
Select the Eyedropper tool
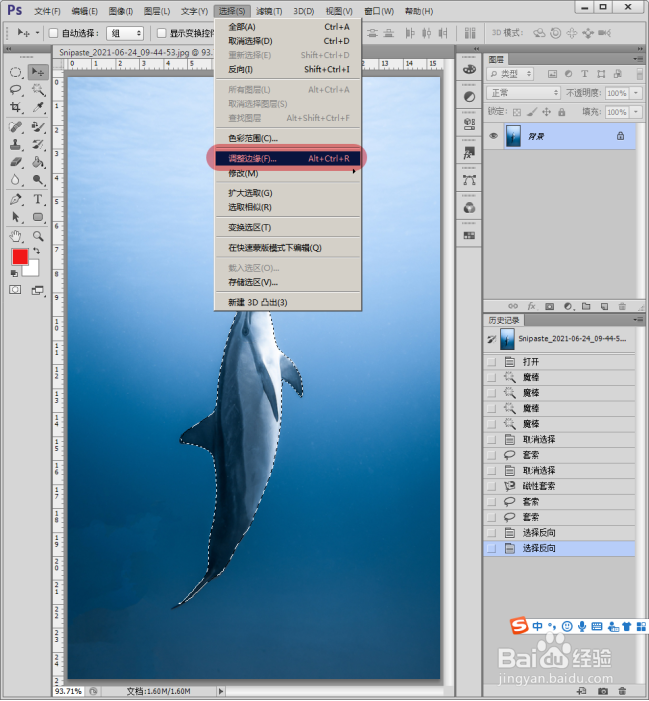(x=38, y=107)
